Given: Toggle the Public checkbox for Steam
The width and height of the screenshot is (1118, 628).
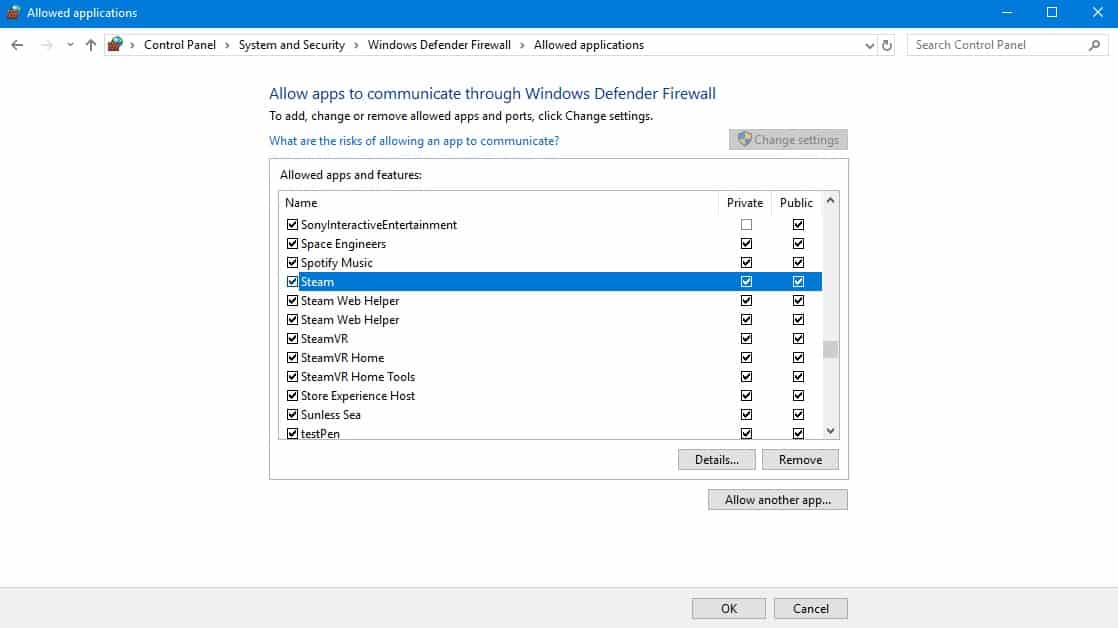Looking at the screenshot, I should 799,282.
